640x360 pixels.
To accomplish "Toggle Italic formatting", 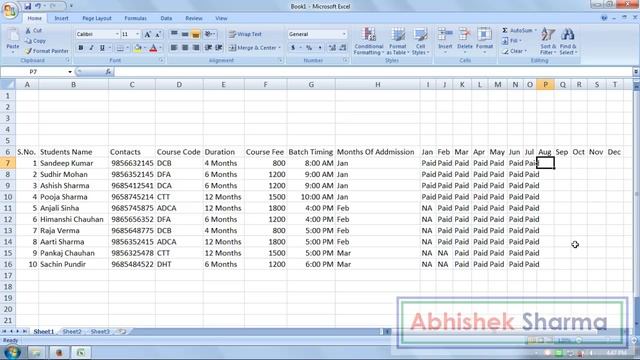I will click(x=91, y=48).
